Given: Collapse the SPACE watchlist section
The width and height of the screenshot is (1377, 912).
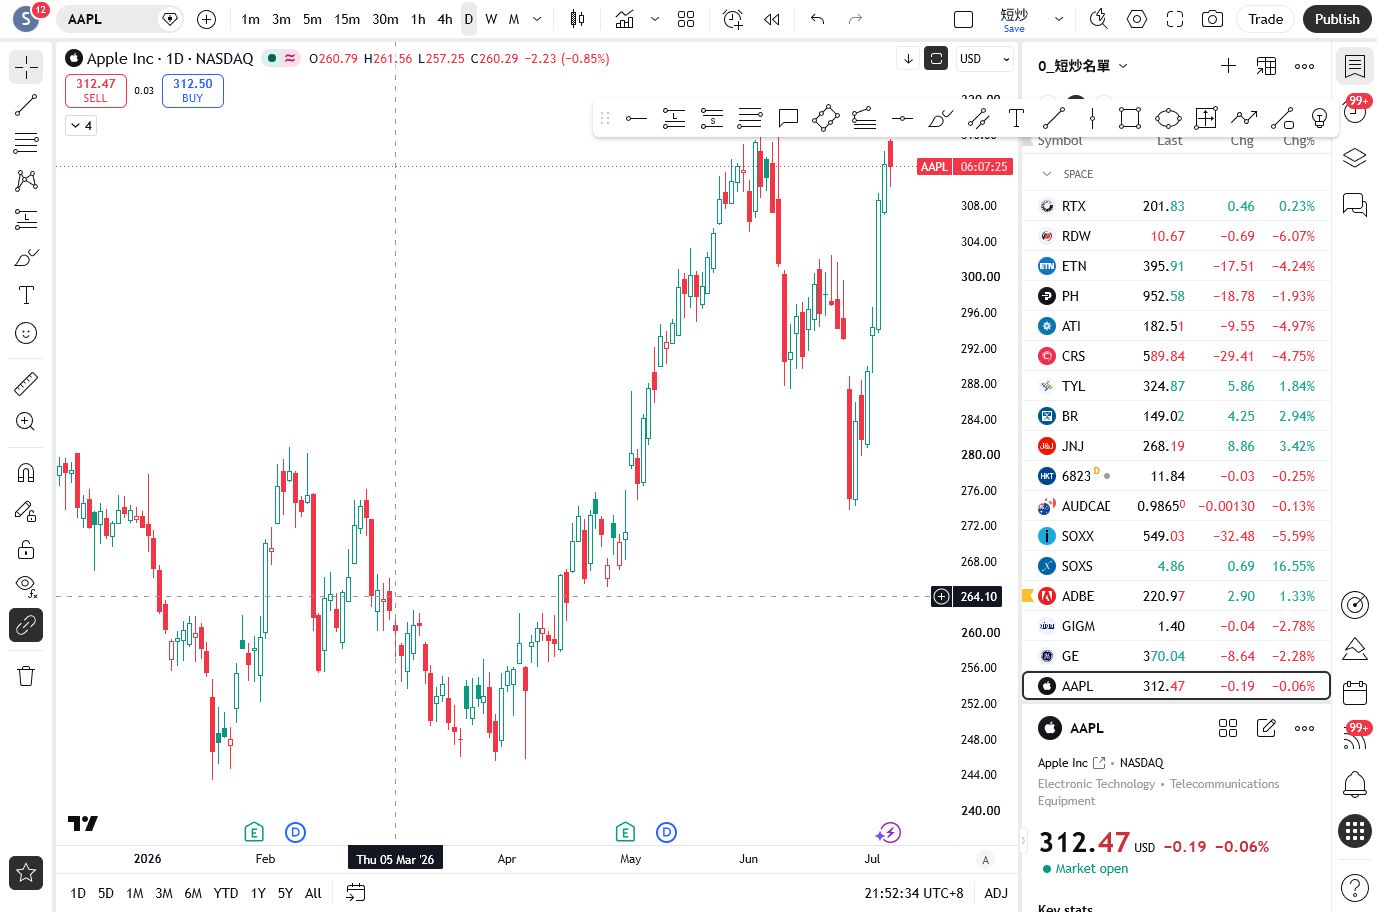Looking at the screenshot, I should tap(1047, 174).
